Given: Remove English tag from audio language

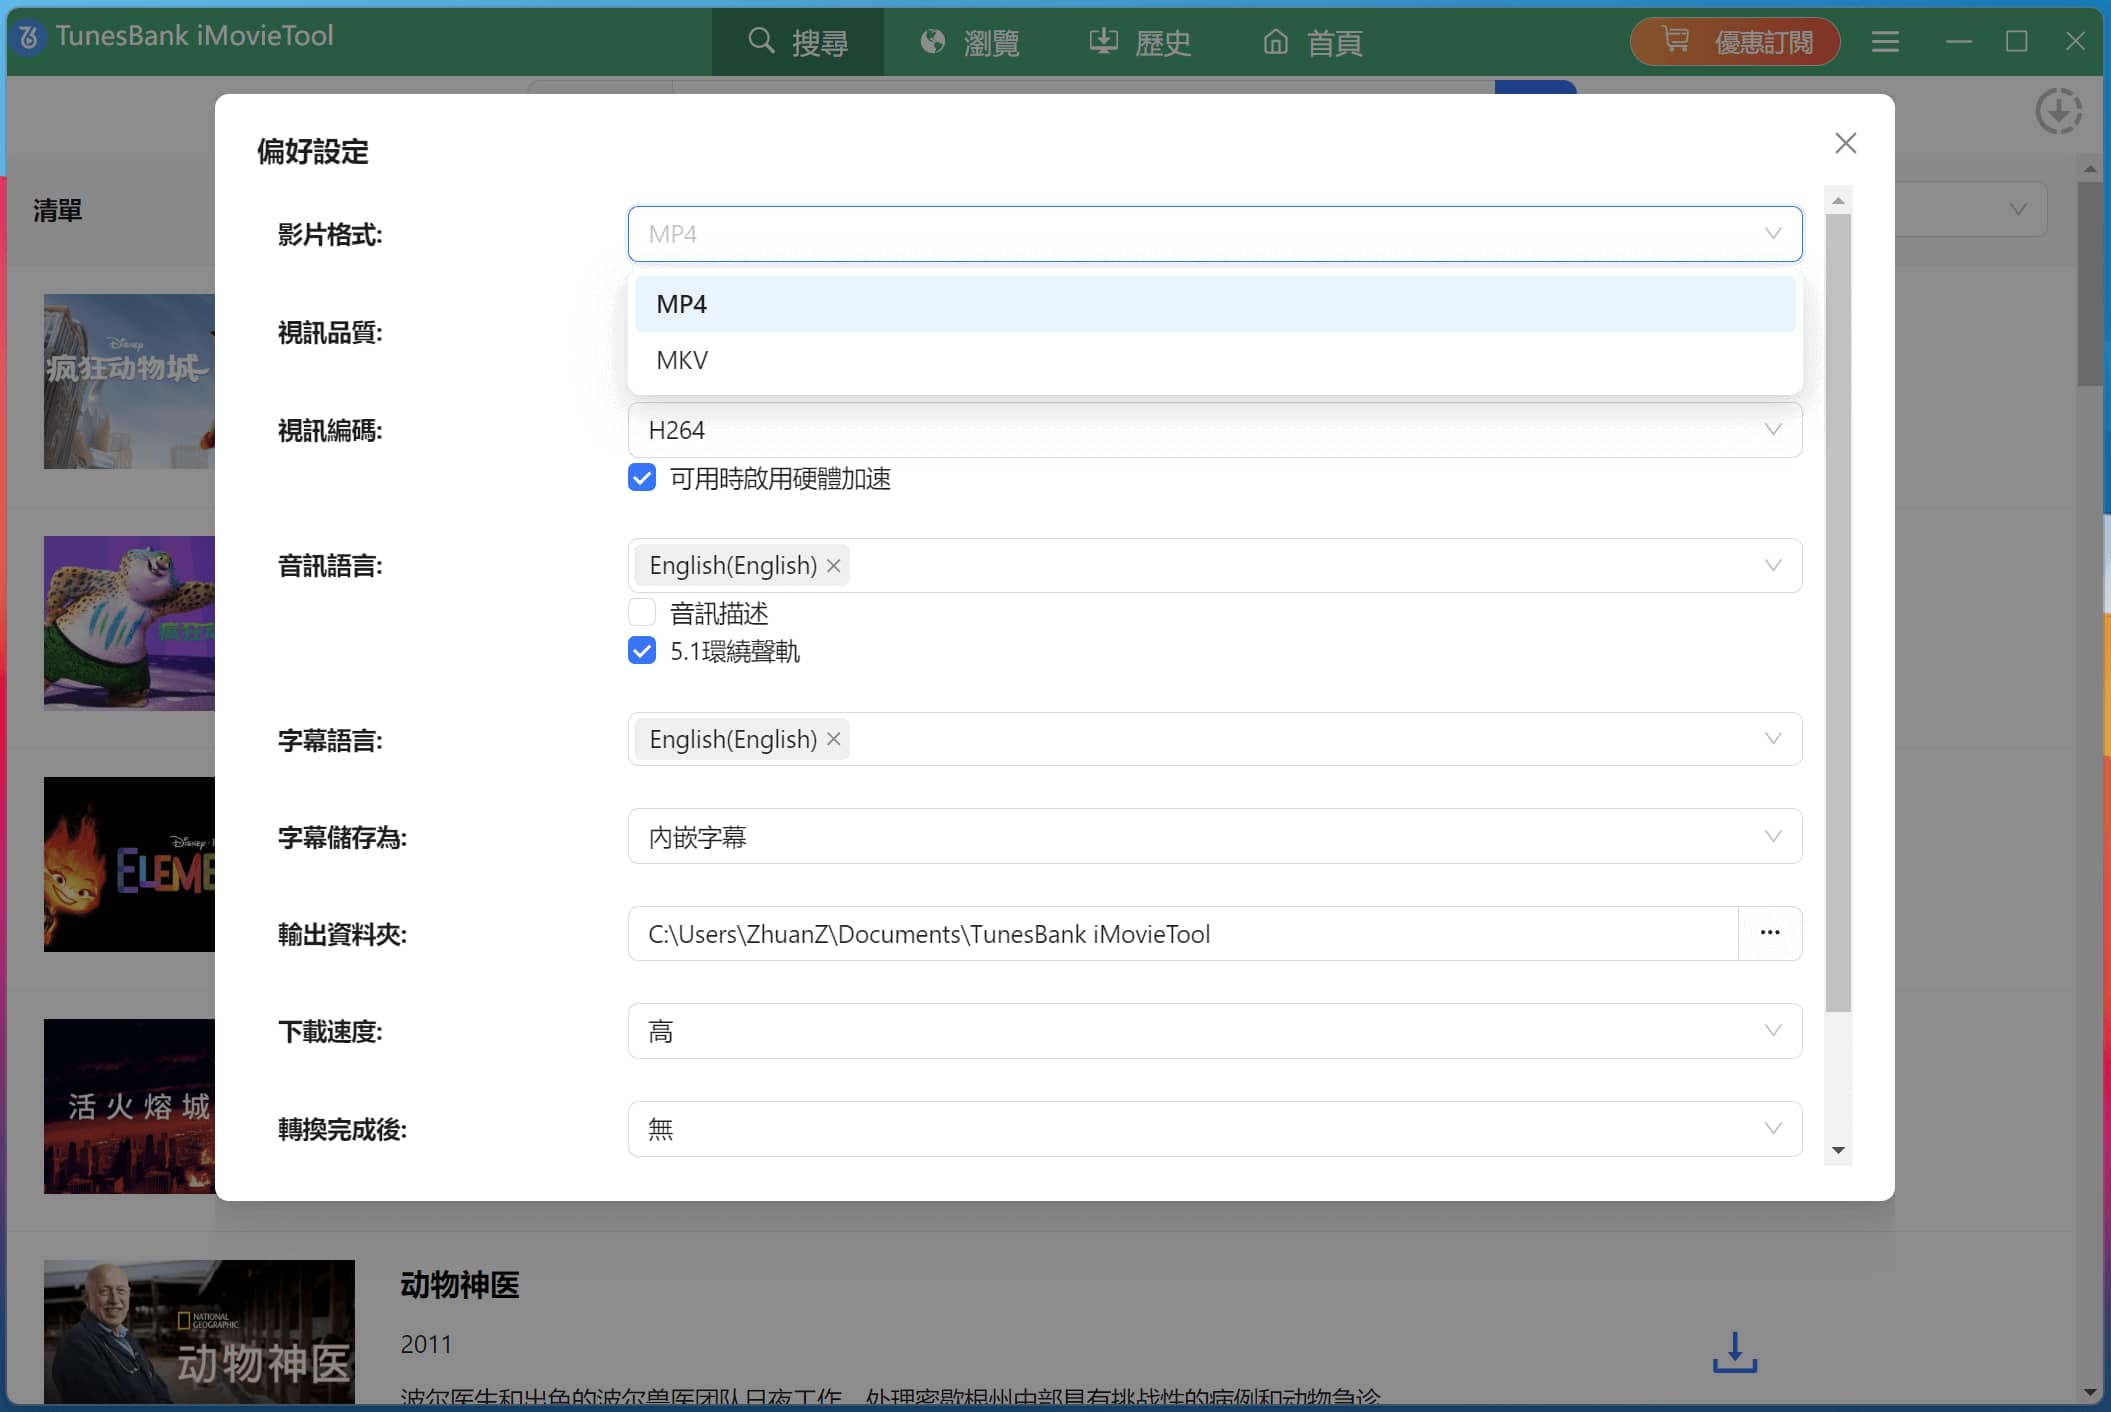Looking at the screenshot, I should tap(834, 566).
